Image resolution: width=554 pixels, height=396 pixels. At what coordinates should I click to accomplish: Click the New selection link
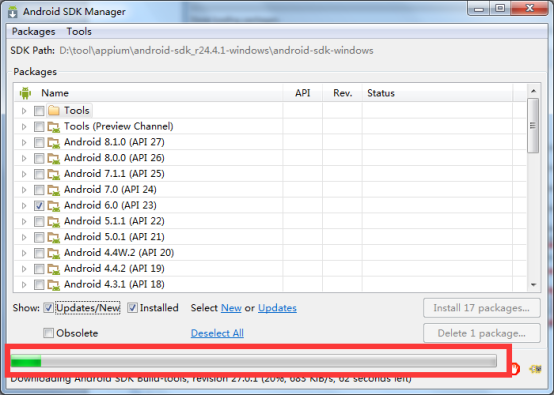pos(231,308)
